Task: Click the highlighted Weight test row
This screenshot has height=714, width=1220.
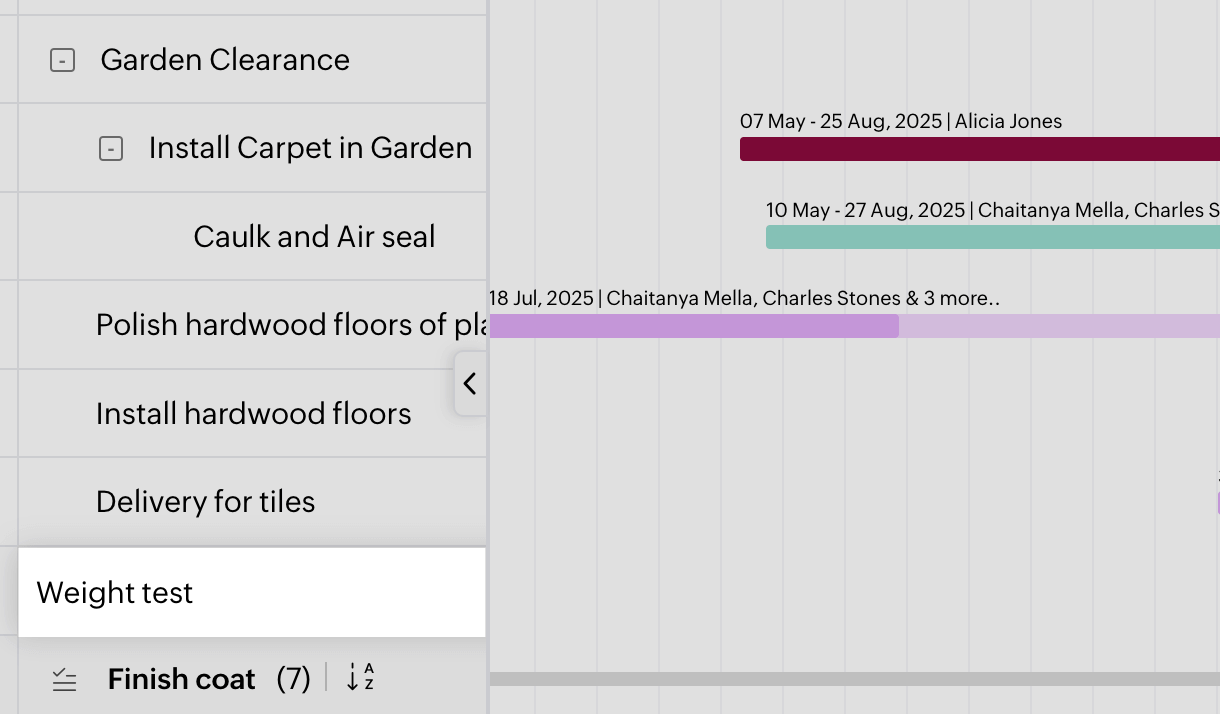Action: pyautogui.click(x=250, y=592)
